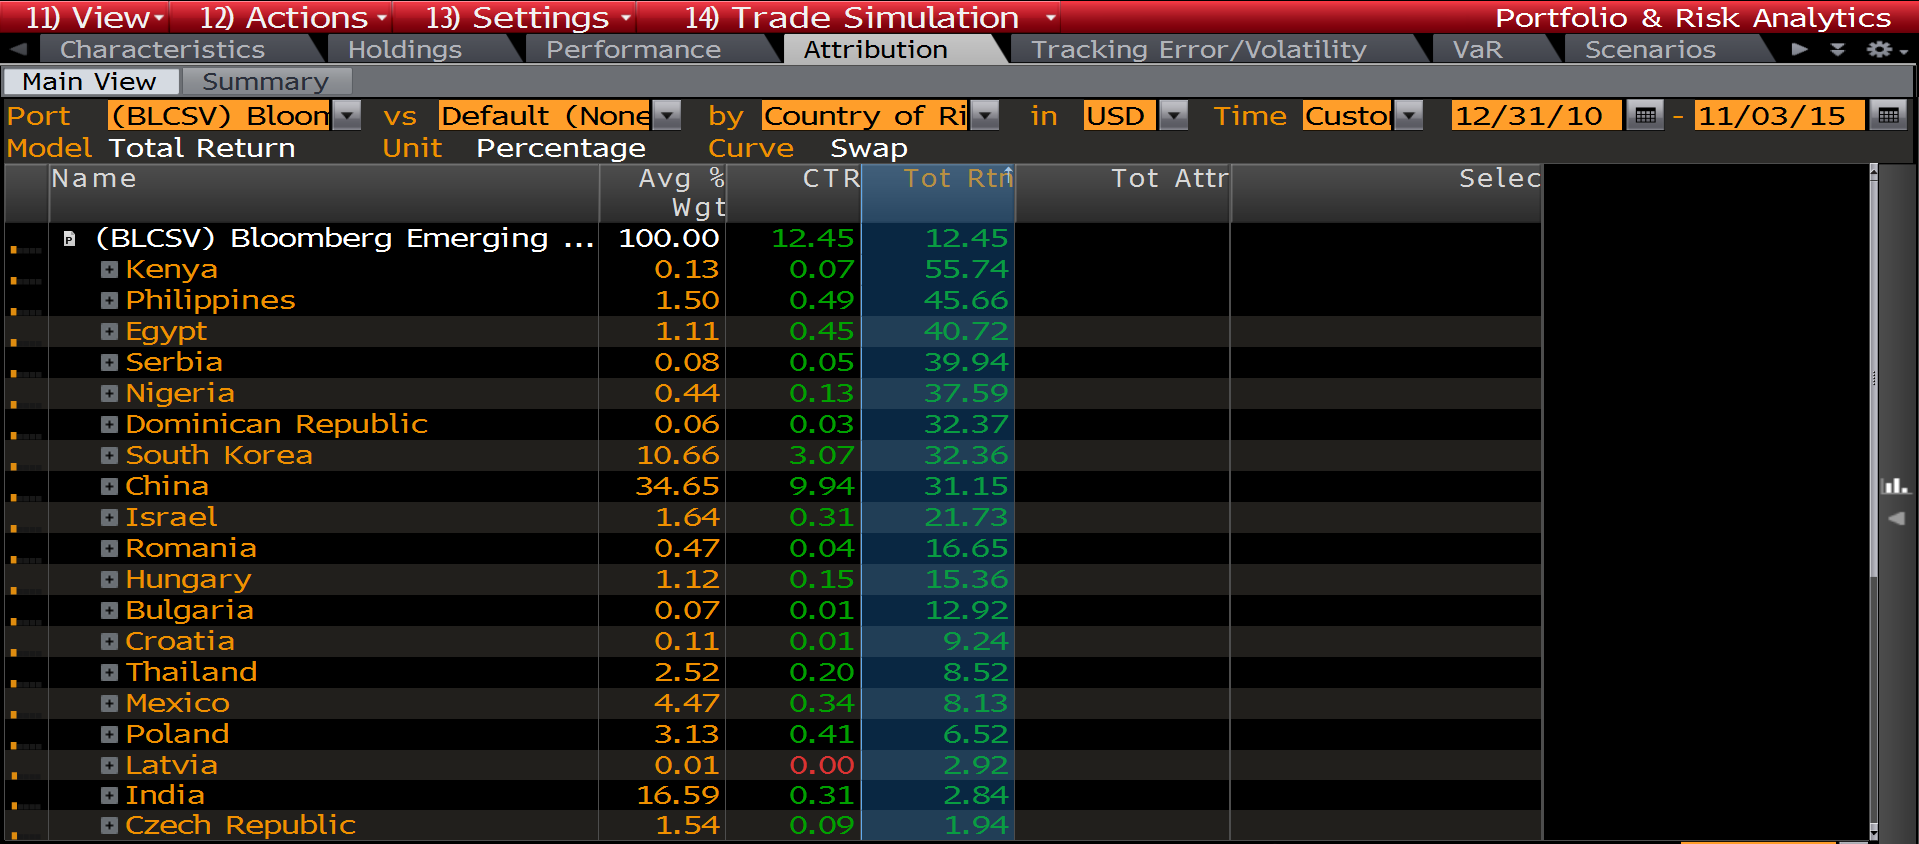Open the chart panel icon on right edge

point(1895,486)
